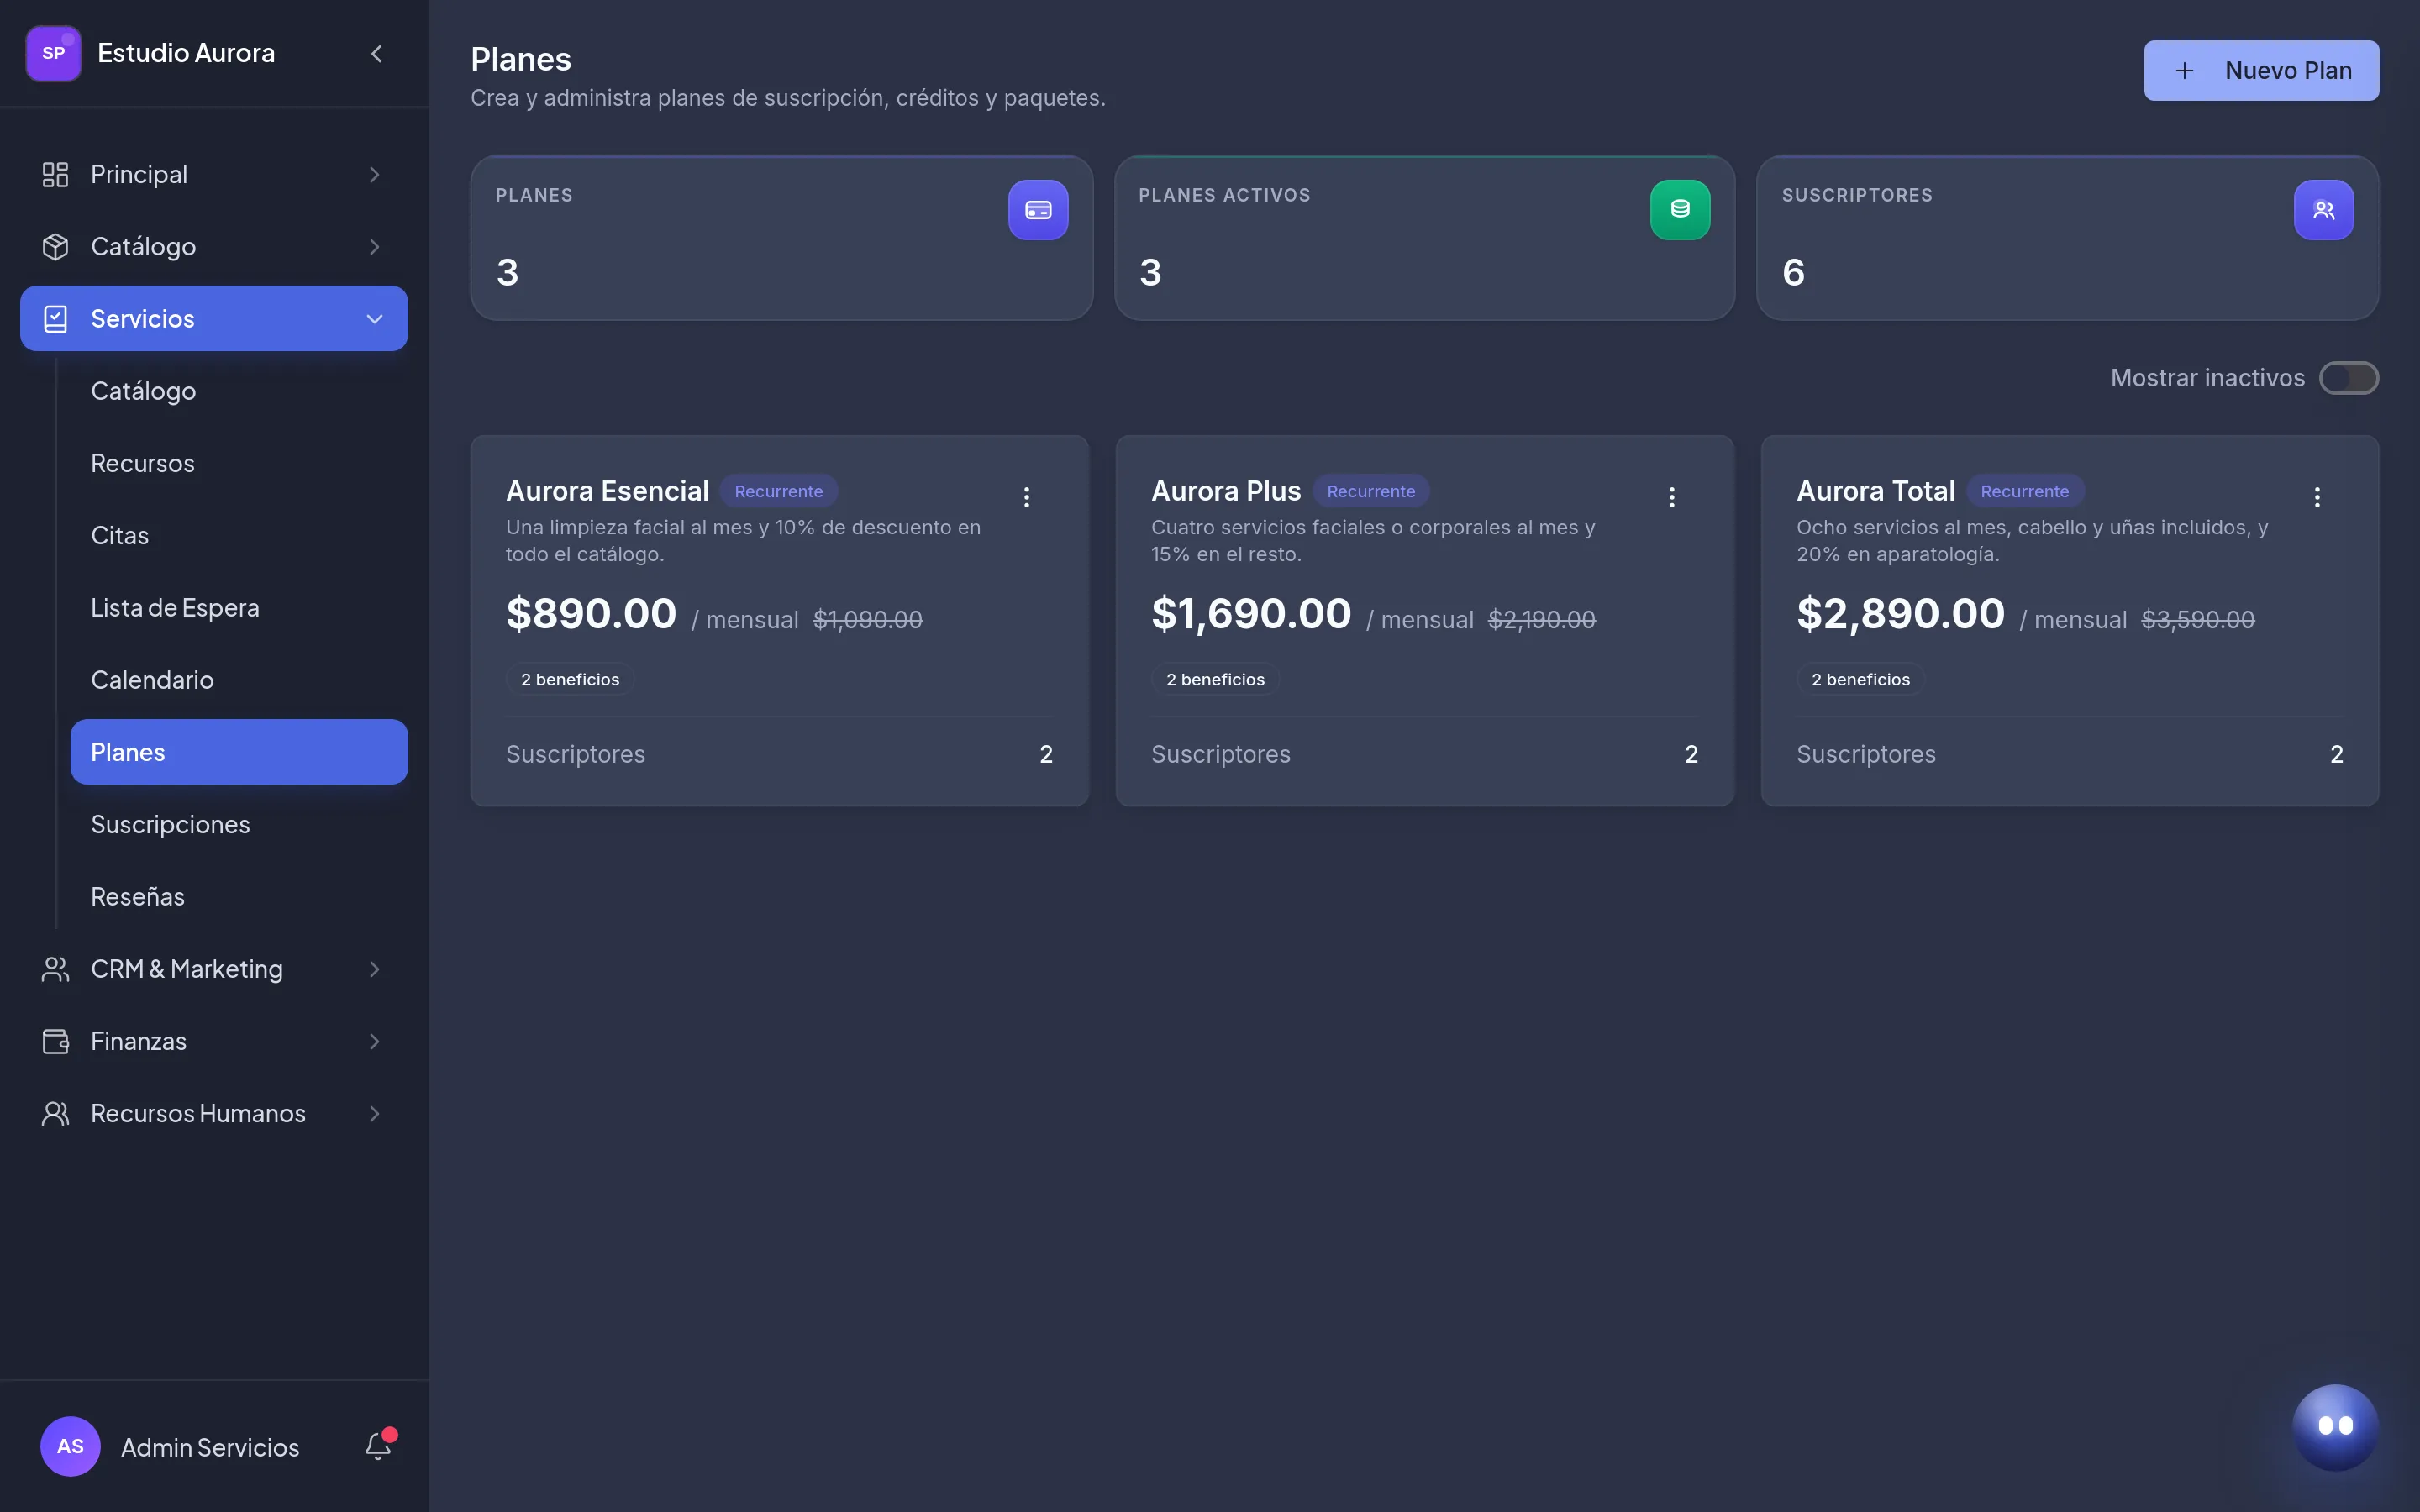The width and height of the screenshot is (2420, 1512).
Task: Click the Aurora Esencial plan title
Action: coord(607,491)
